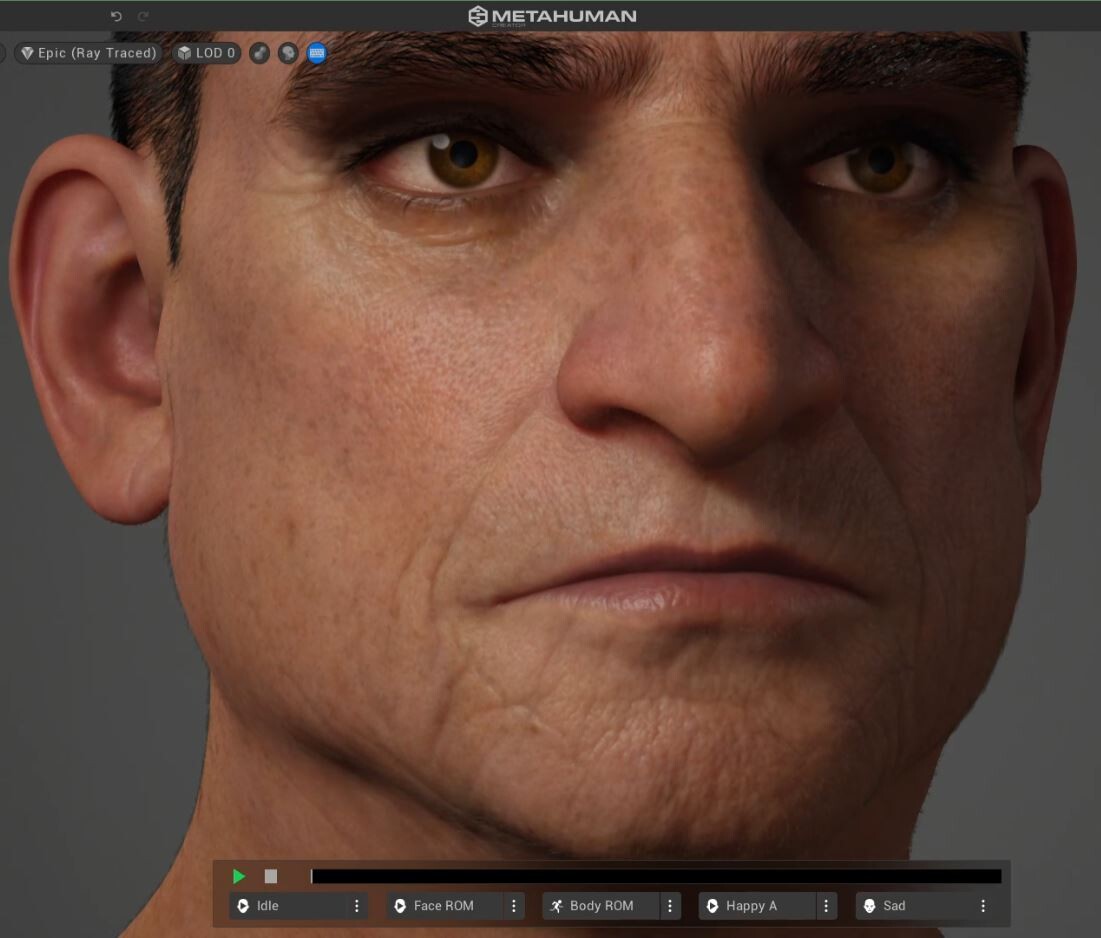Select the hair preview icon in the toolbar
This screenshot has width=1101, height=938.
(259, 53)
